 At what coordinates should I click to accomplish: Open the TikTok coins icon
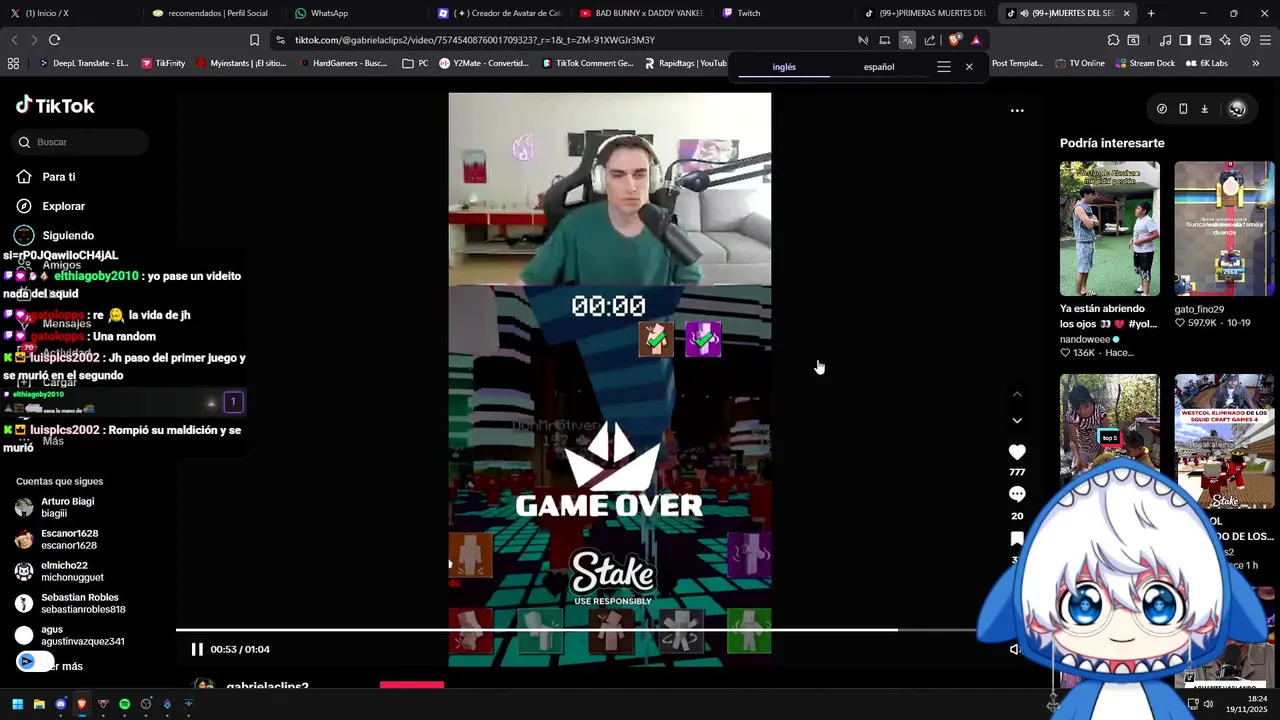tap(1161, 109)
